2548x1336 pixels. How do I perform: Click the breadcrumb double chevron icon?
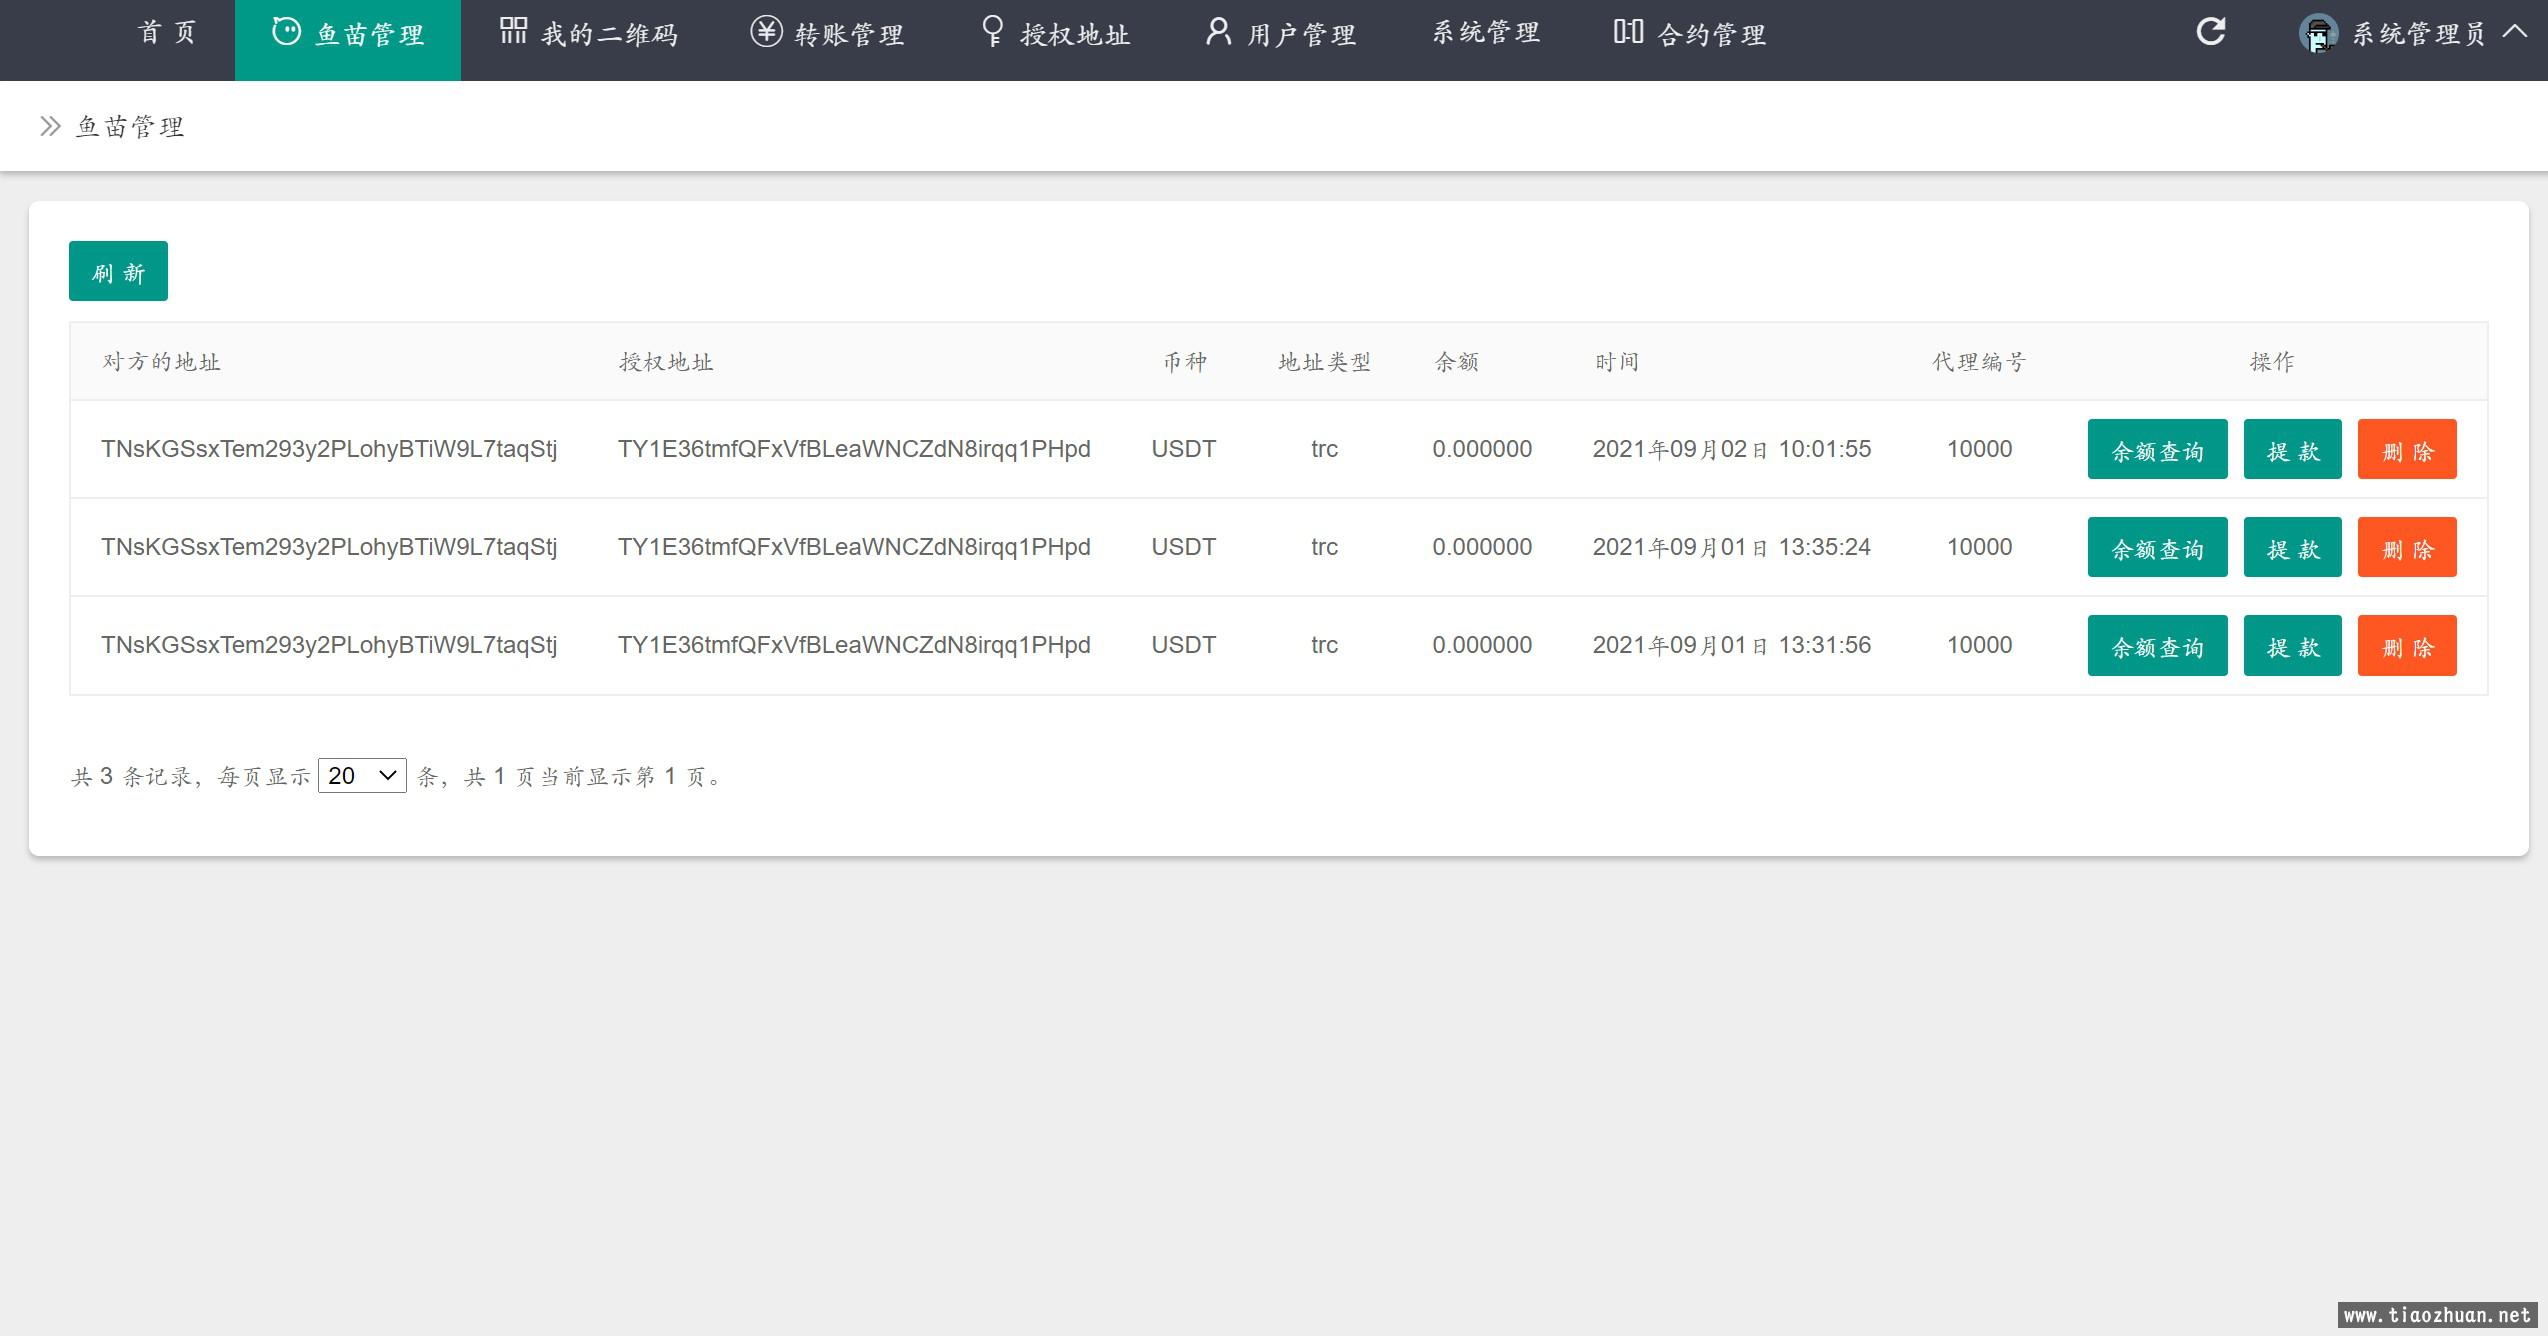pyautogui.click(x=50, y=126)
